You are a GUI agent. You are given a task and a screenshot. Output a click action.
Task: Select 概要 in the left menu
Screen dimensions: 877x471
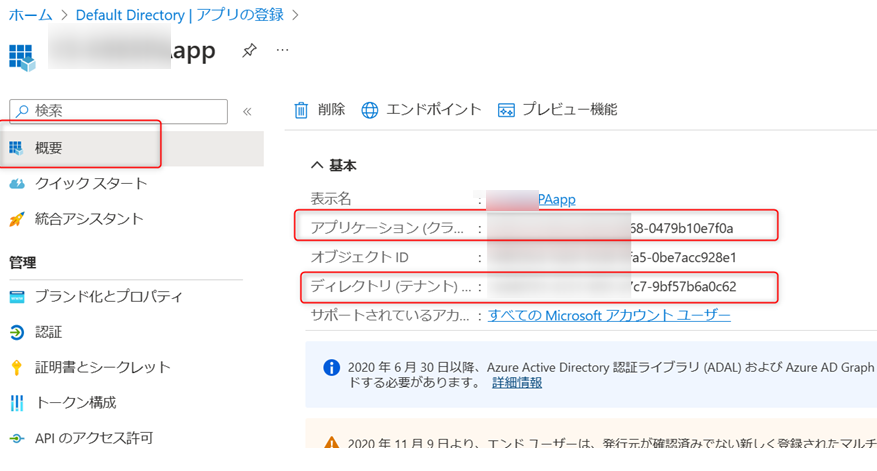click(49, 148)
